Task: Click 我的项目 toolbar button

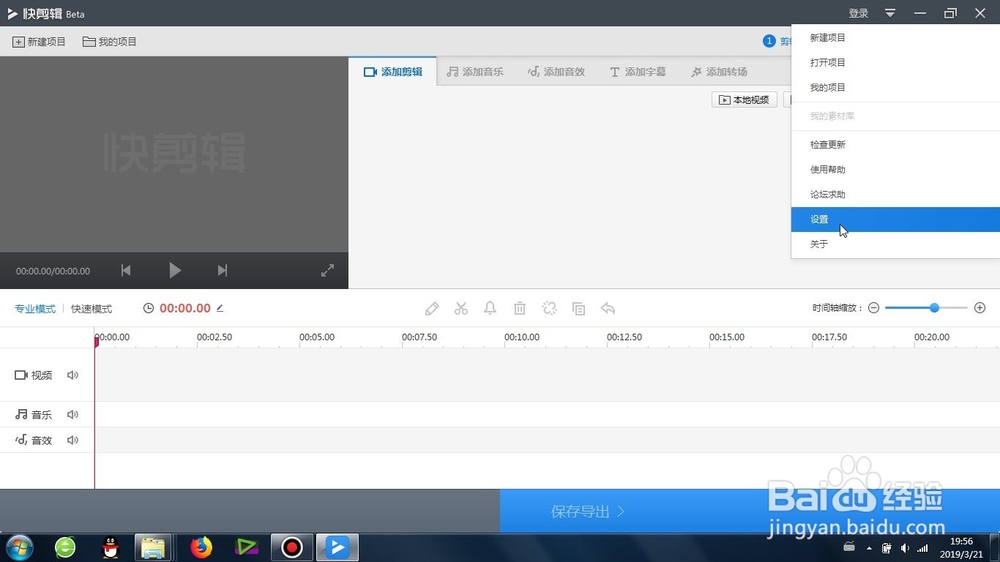Action: click(x=110, y=41)
